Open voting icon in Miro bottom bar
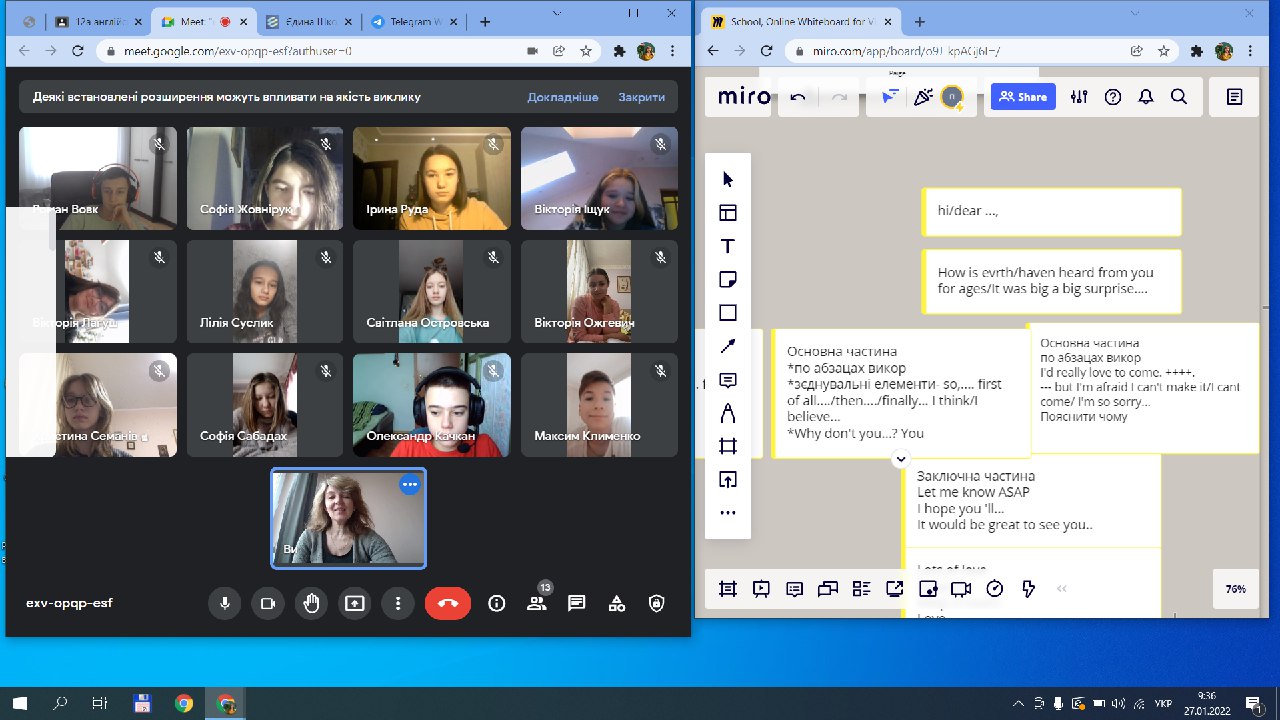1280x720 pixels. tap(928, 589)
